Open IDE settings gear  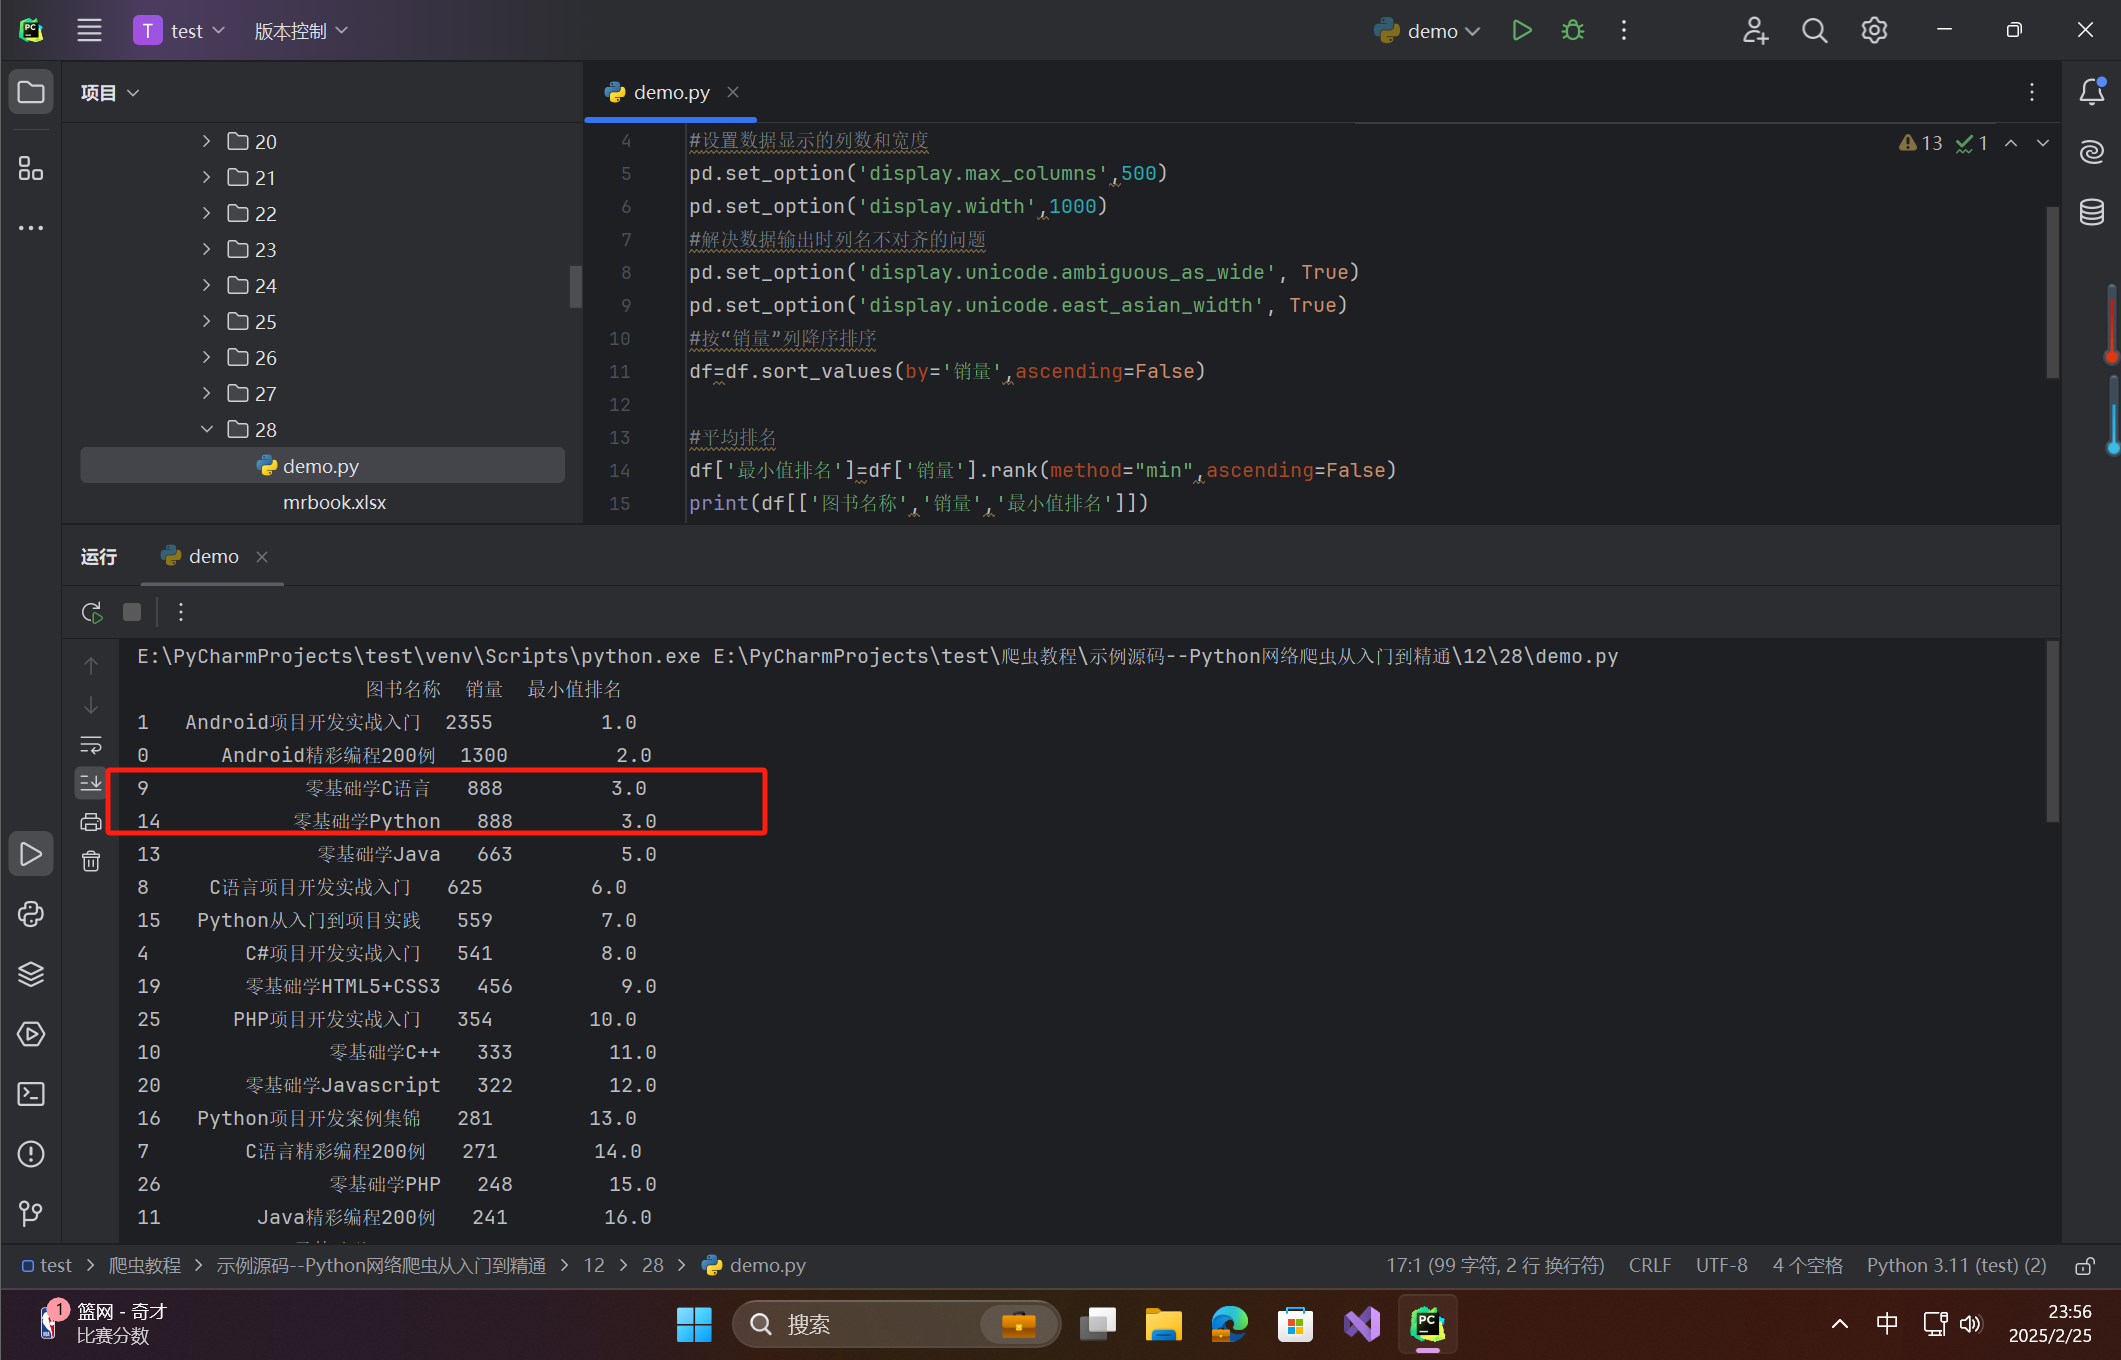click(1874, 31)
